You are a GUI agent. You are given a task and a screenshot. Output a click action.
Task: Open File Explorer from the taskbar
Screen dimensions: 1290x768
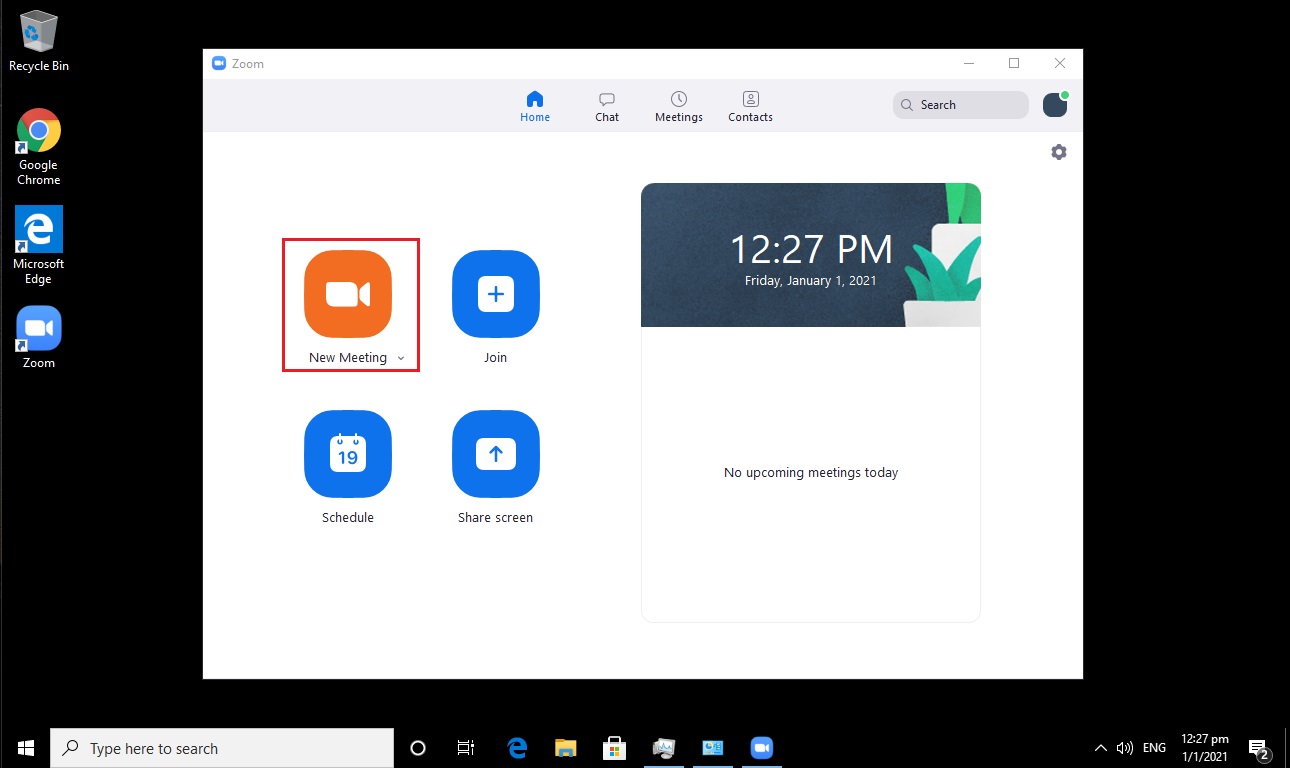pyautogui.click(x=566, y=748)
